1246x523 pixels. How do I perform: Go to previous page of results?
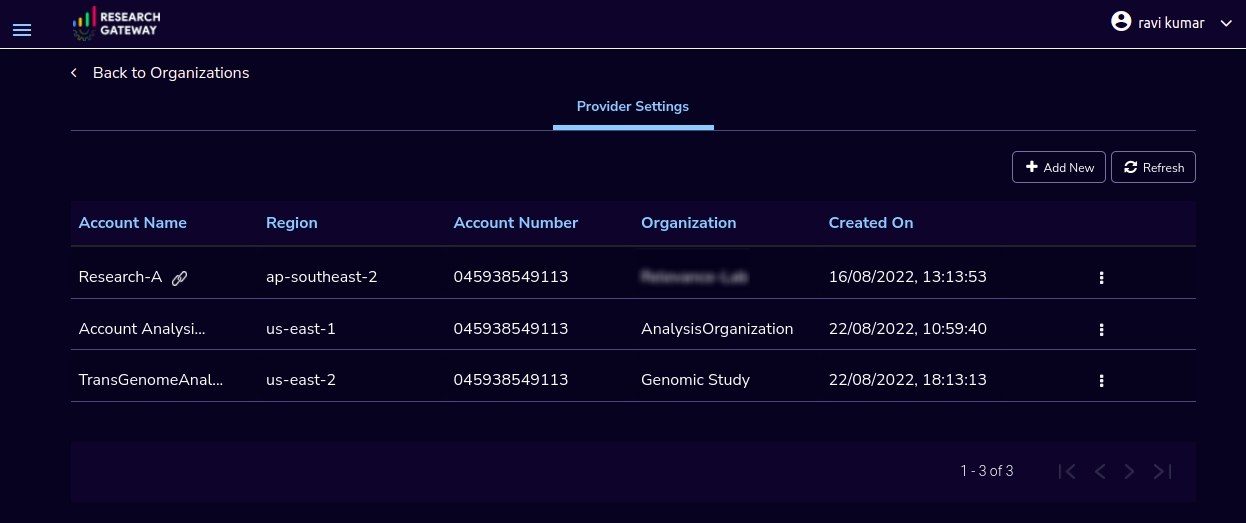pyautogui.click(x=1099, y=471)
